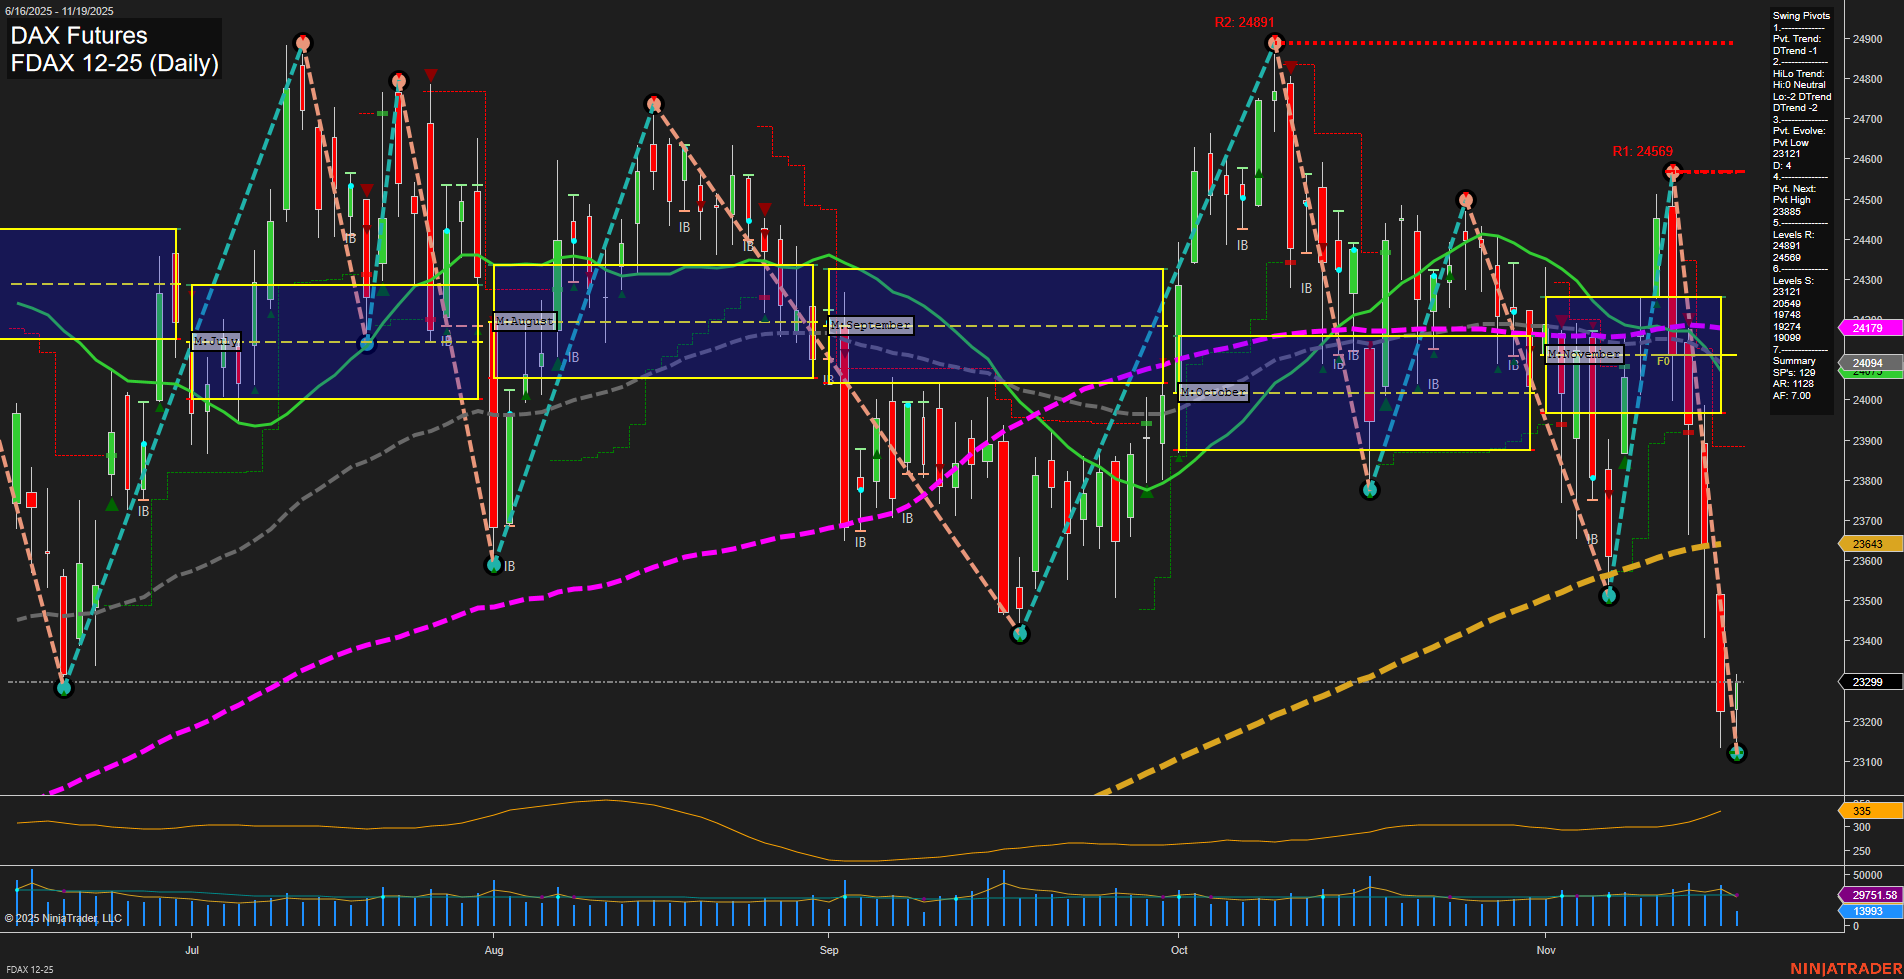Select the M:August month range label
This screenshot has width=1904, height=979.
pos(524,321)
